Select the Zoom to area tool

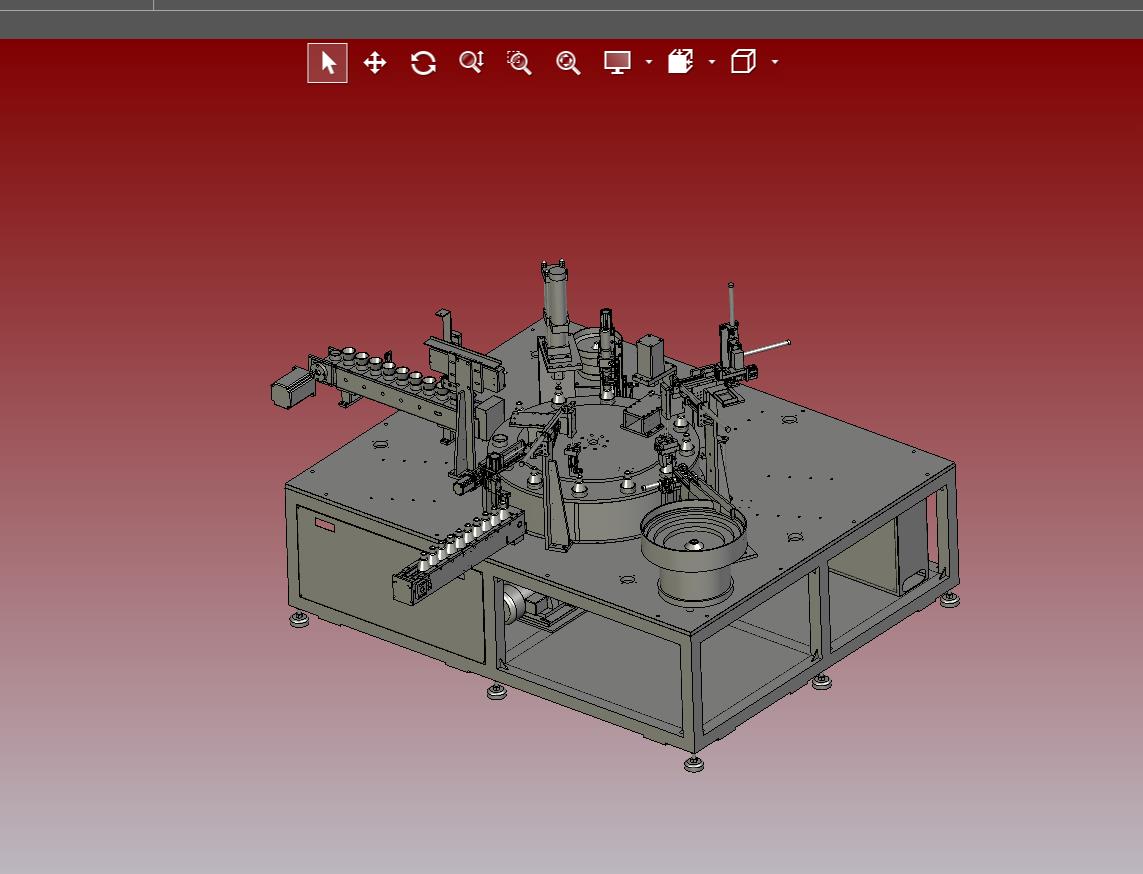[519, 63]
